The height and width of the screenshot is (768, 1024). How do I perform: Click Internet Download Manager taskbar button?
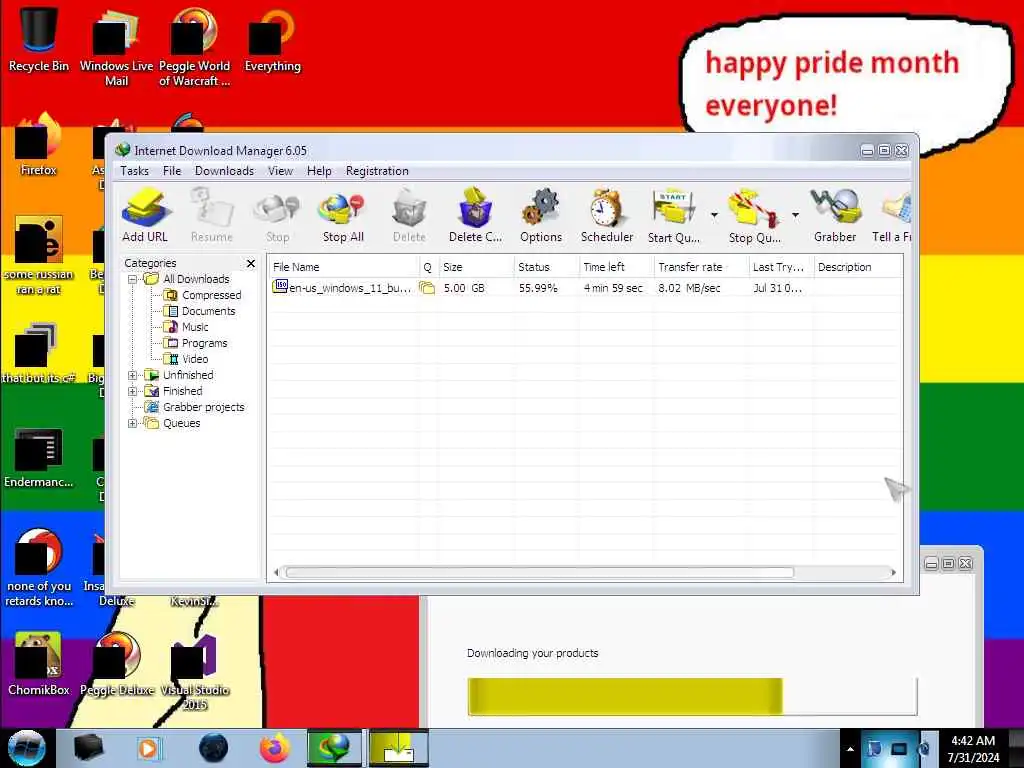(334, 748)
